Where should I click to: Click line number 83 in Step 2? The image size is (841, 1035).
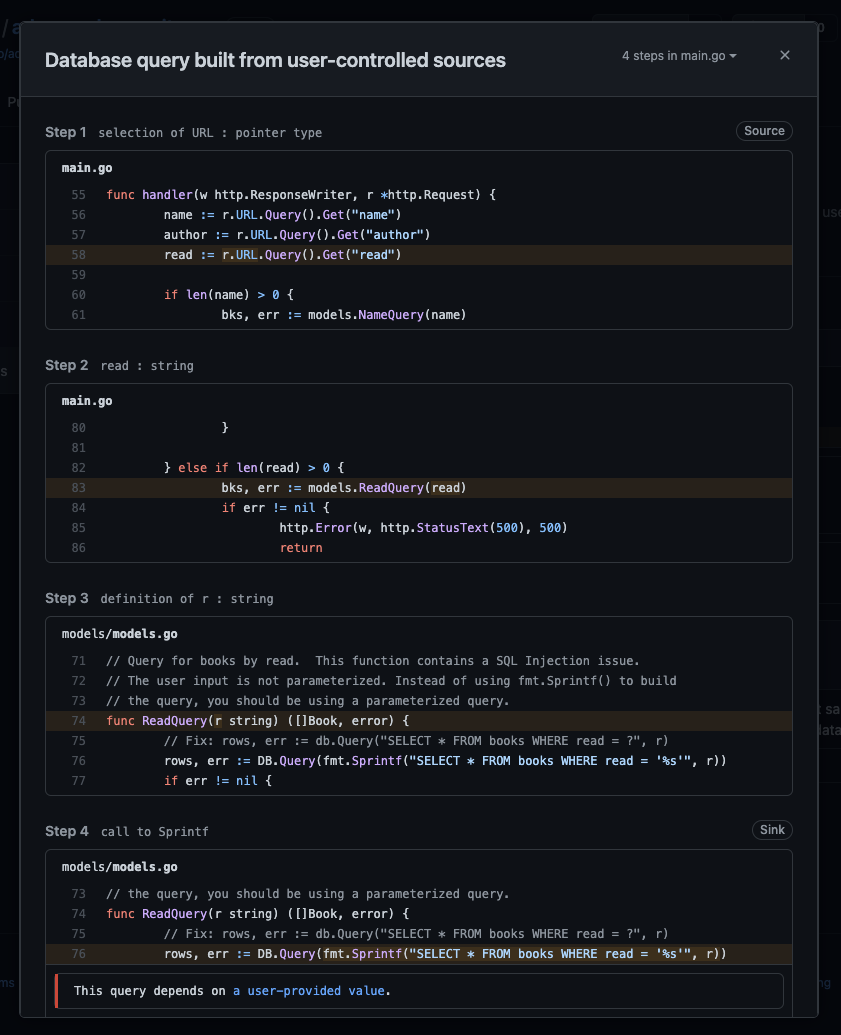click(x=79, y=488)
